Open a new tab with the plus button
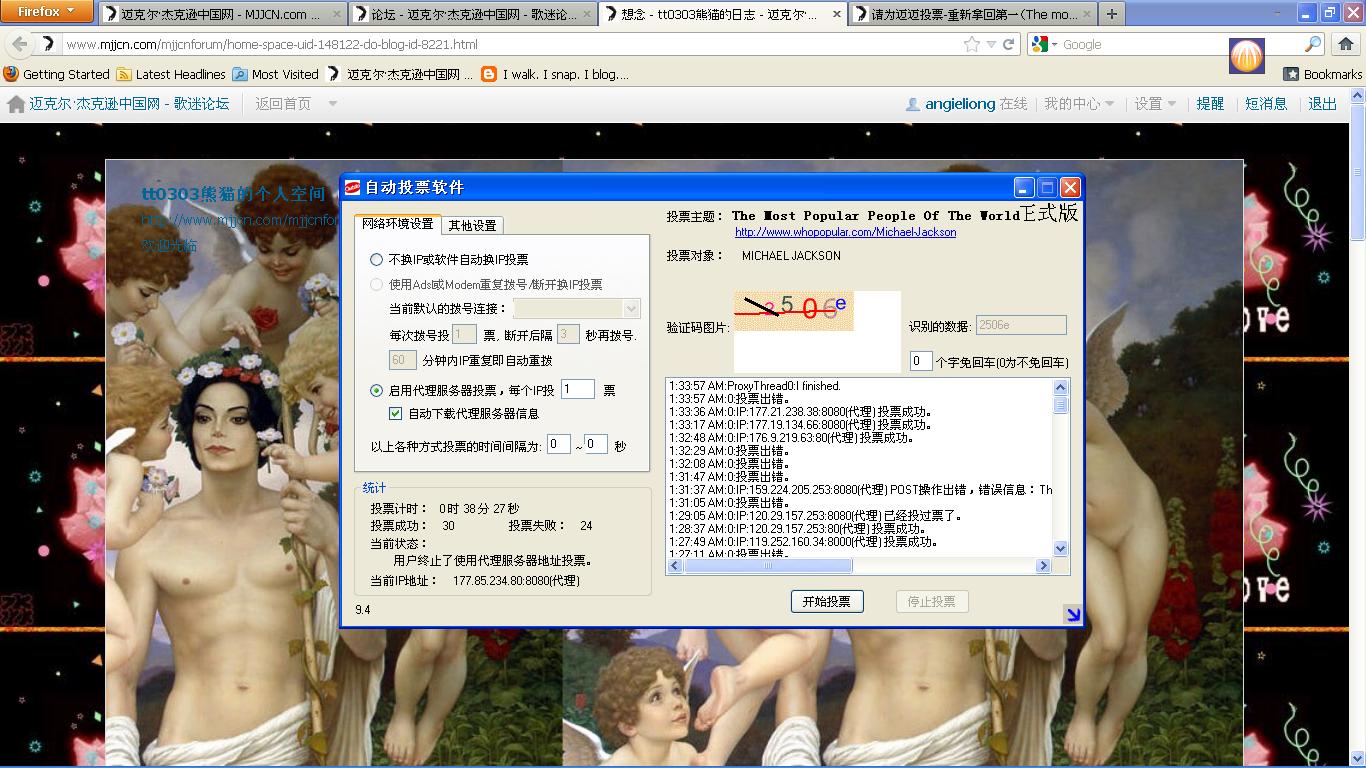Viewport: 1366px width, 768px height. point(1111,14)
